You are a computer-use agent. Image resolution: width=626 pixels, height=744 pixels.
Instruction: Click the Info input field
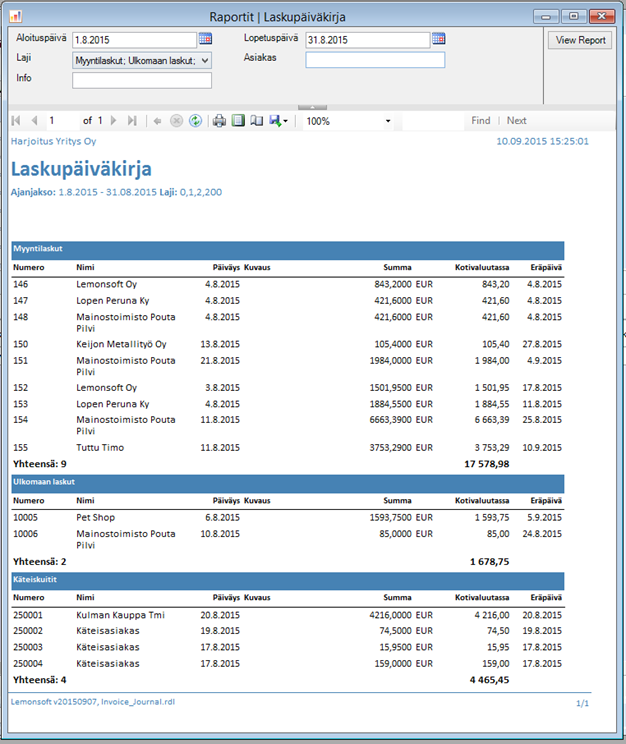[142, 80]
